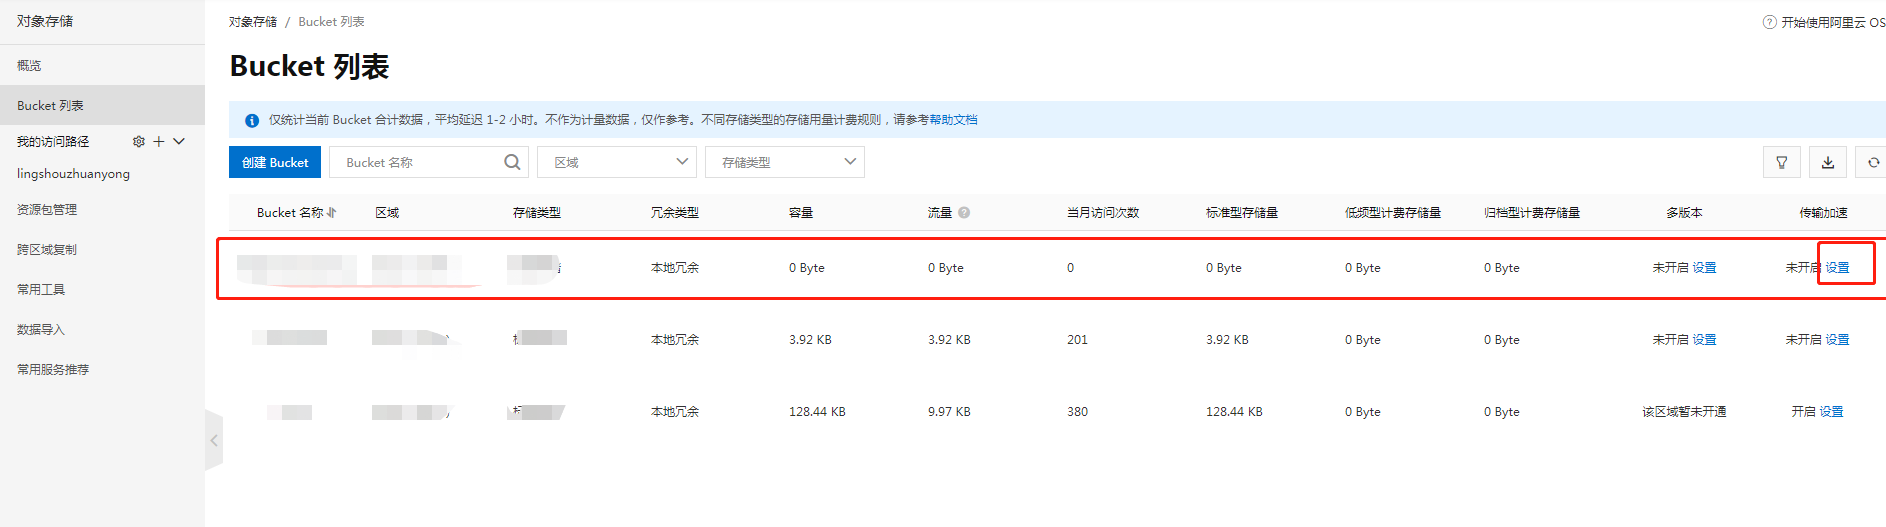
Task: Click the 开始使用阿里云 OSS link
Action: pos(1833,22)
